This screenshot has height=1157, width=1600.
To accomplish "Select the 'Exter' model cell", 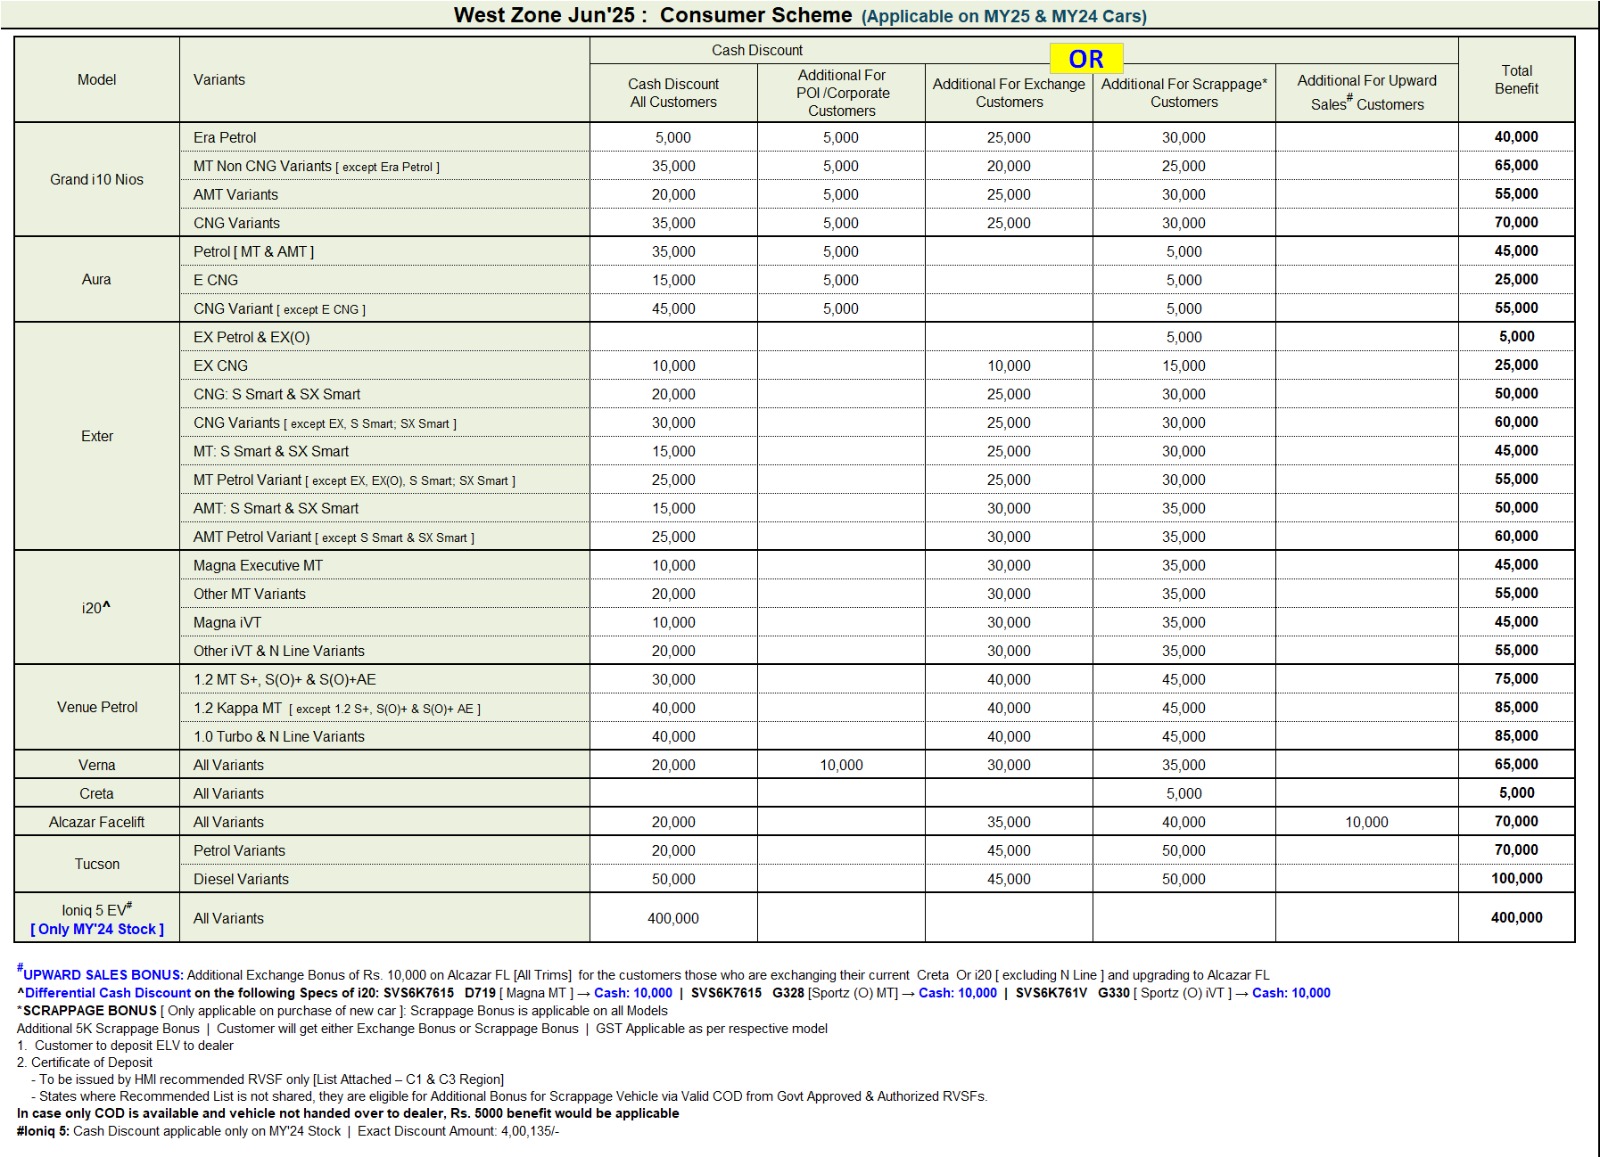I will click(97, 436).
